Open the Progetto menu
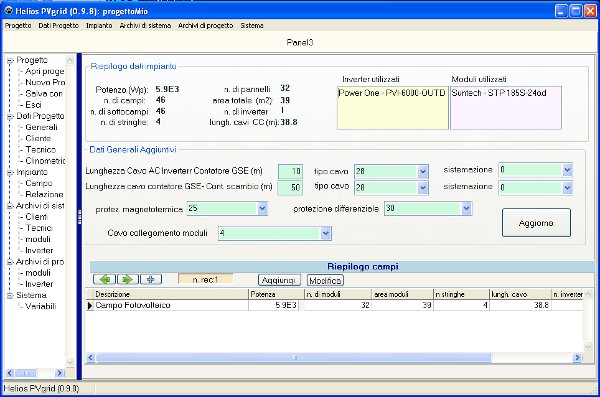This screenshot has width=600, height=397. point(18,26)
